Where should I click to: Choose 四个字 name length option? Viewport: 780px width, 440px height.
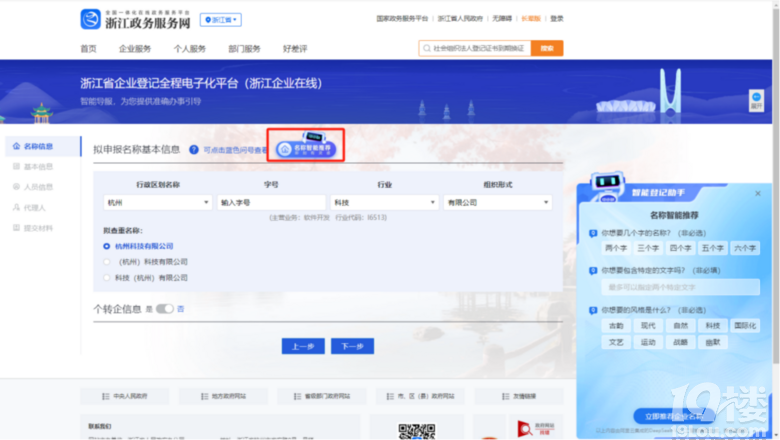pos(681,248)
